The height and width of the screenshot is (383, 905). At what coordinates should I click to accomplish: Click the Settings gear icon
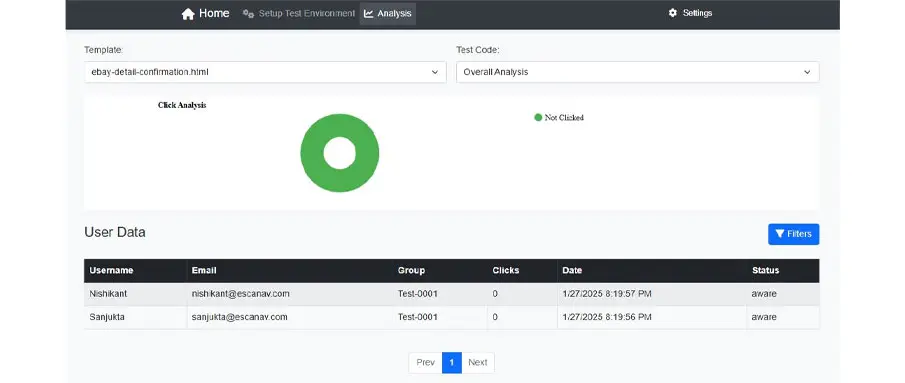[672, 13]
